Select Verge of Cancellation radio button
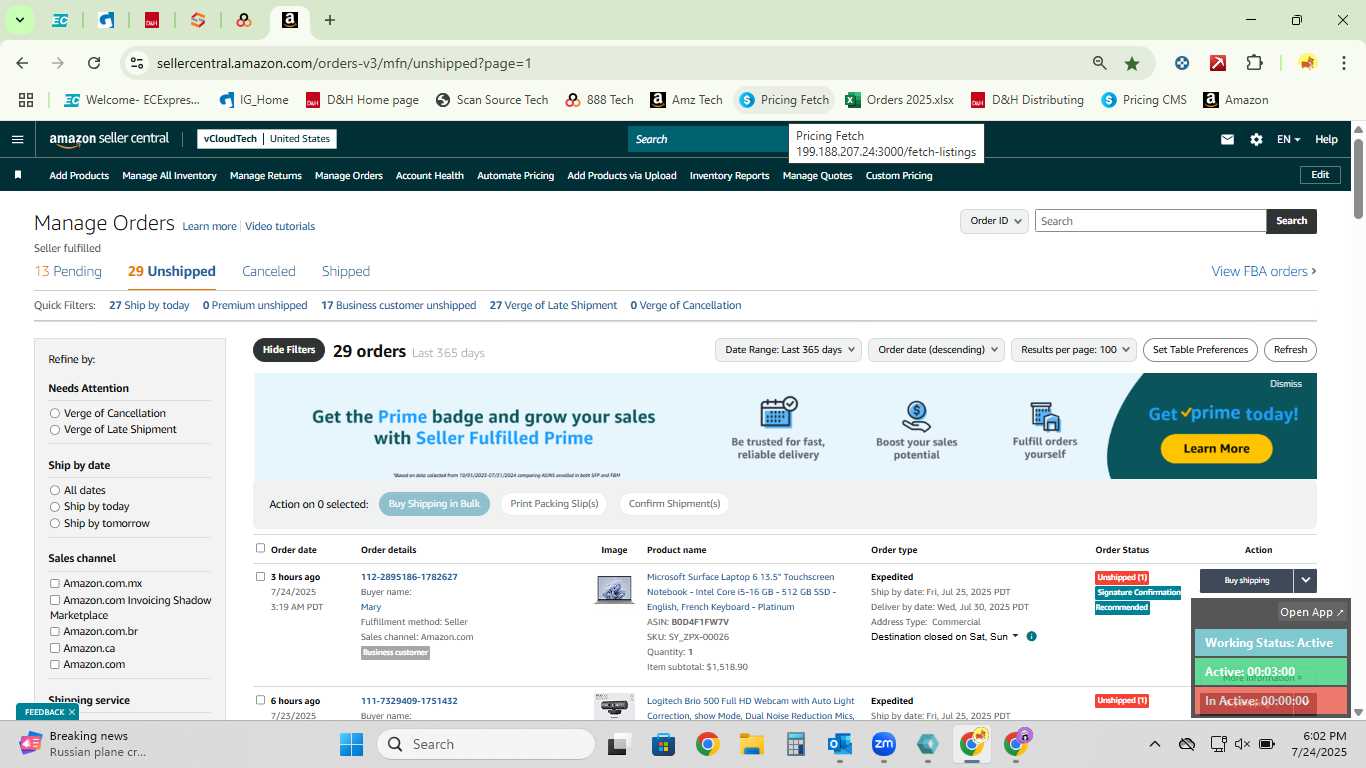This screenshot has width=1366, height=768. point(55,413)
